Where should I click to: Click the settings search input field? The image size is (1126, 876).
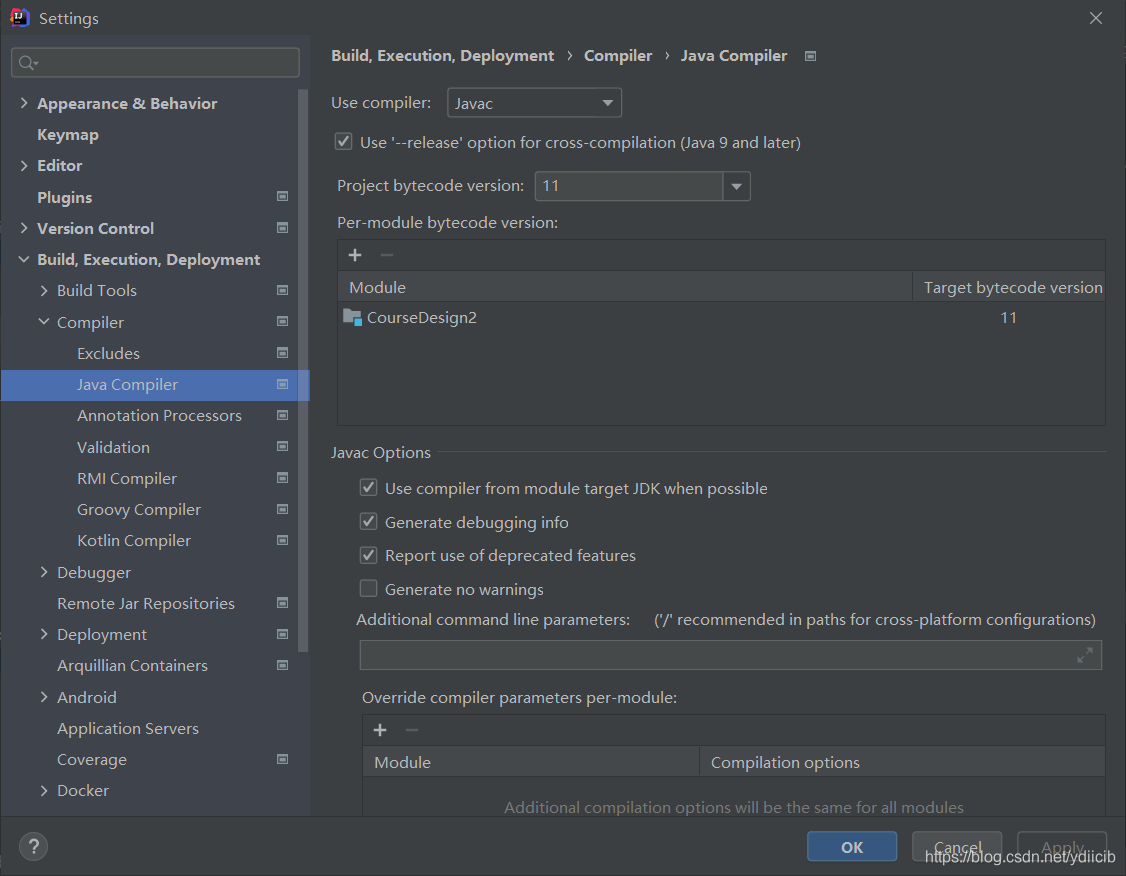[x=155, y=62]
